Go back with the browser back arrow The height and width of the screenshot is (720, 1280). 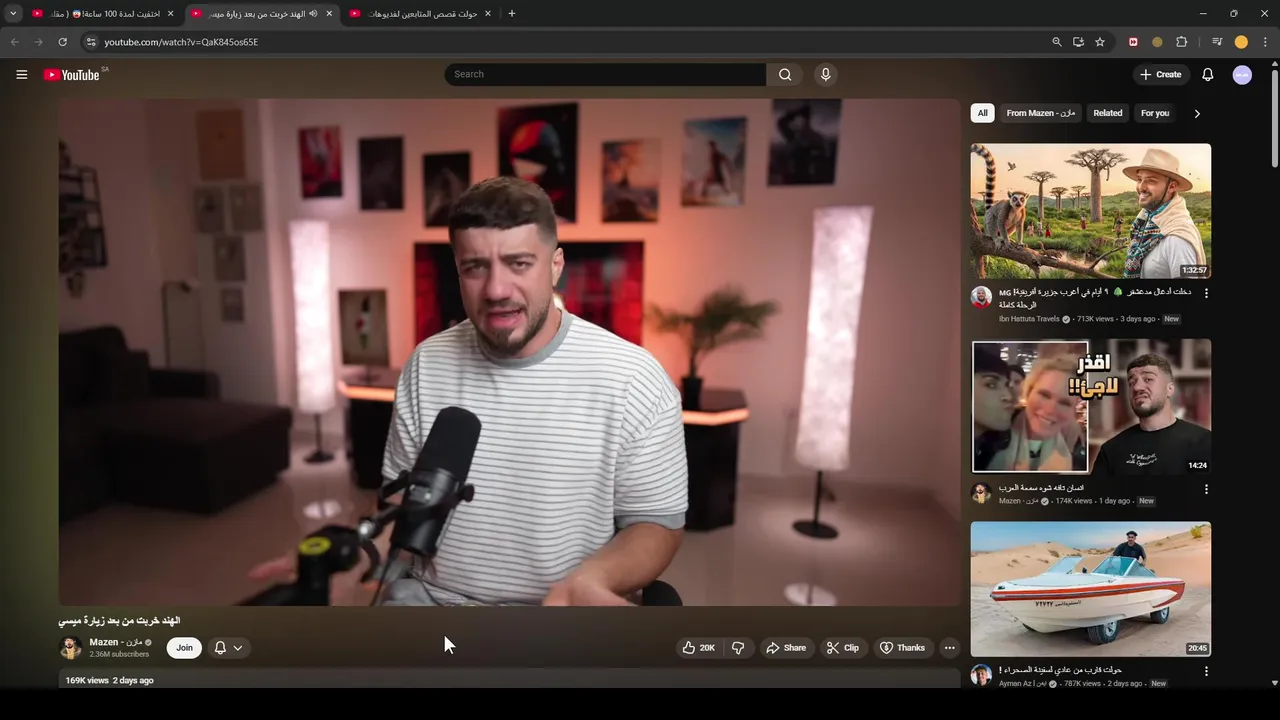[14, 42]
